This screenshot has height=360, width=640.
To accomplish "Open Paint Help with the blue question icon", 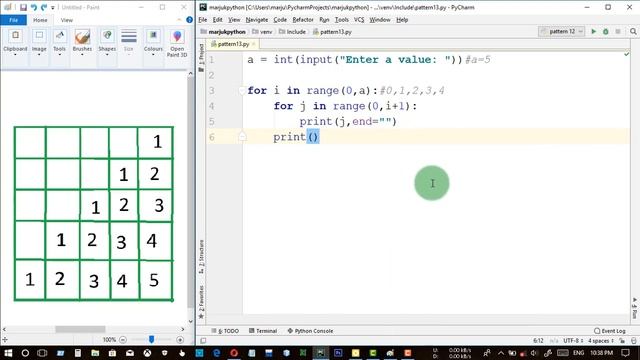I will point(189,20).
